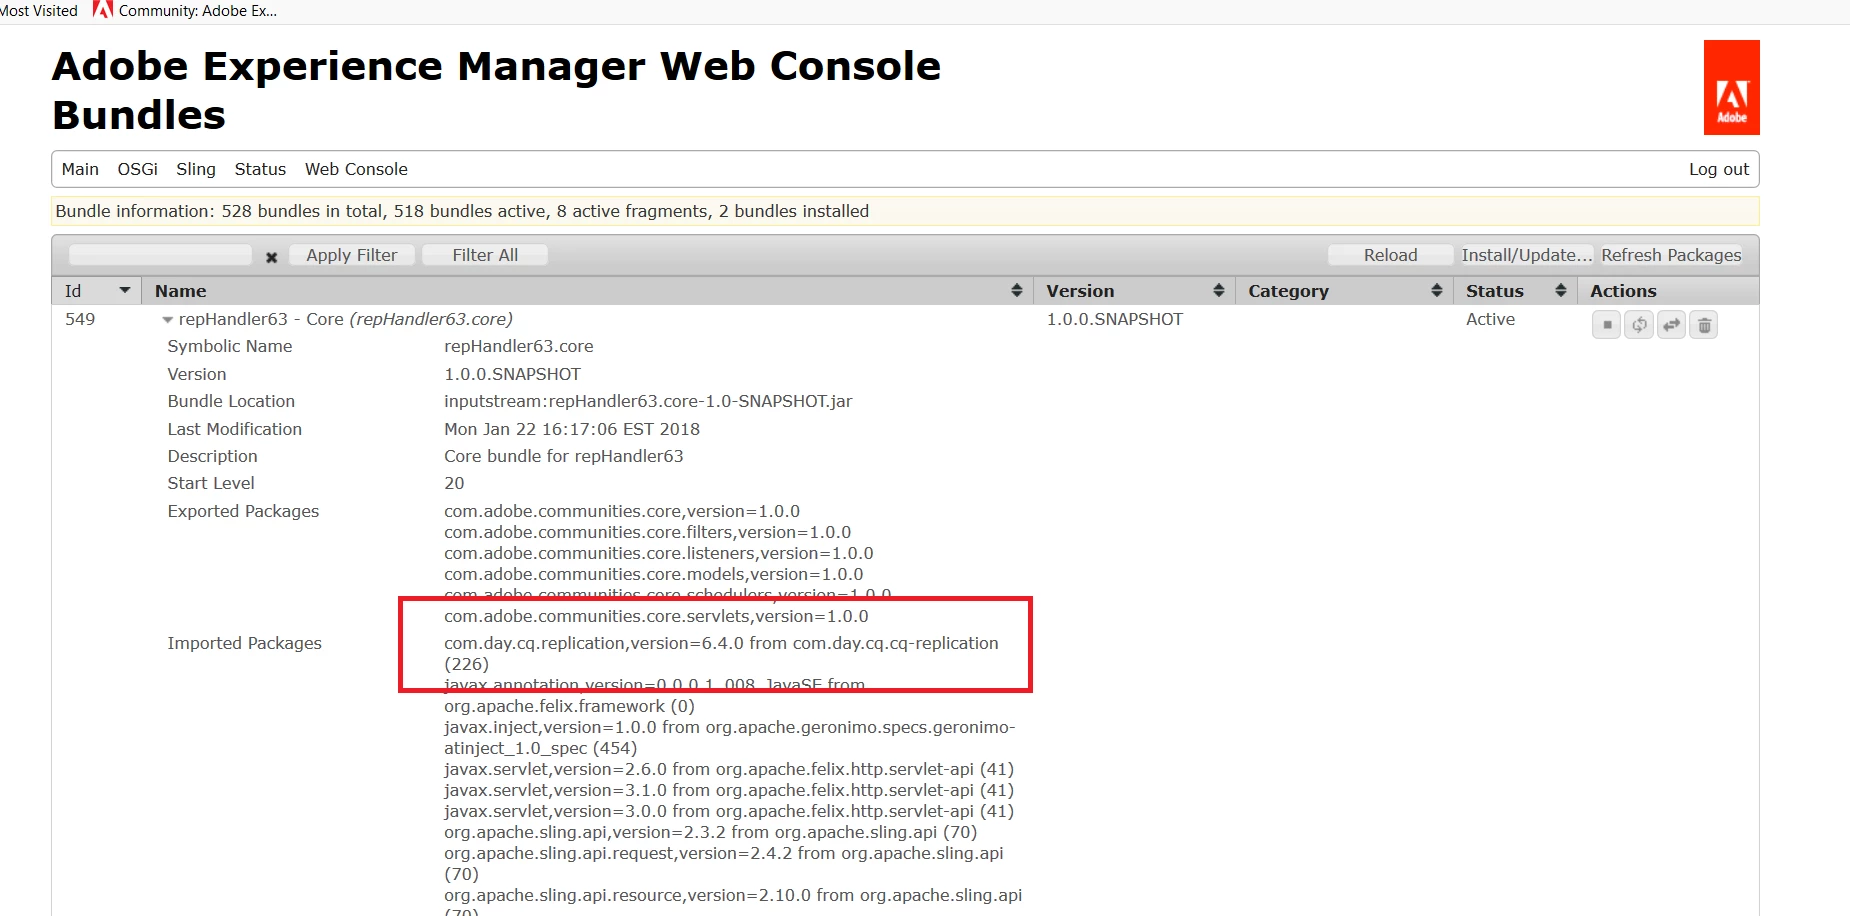The height and width of the screenshot is (916, 1850).
Task: Select the Start Level value 20
Action: pyautogui.click(x=454, y=483)
